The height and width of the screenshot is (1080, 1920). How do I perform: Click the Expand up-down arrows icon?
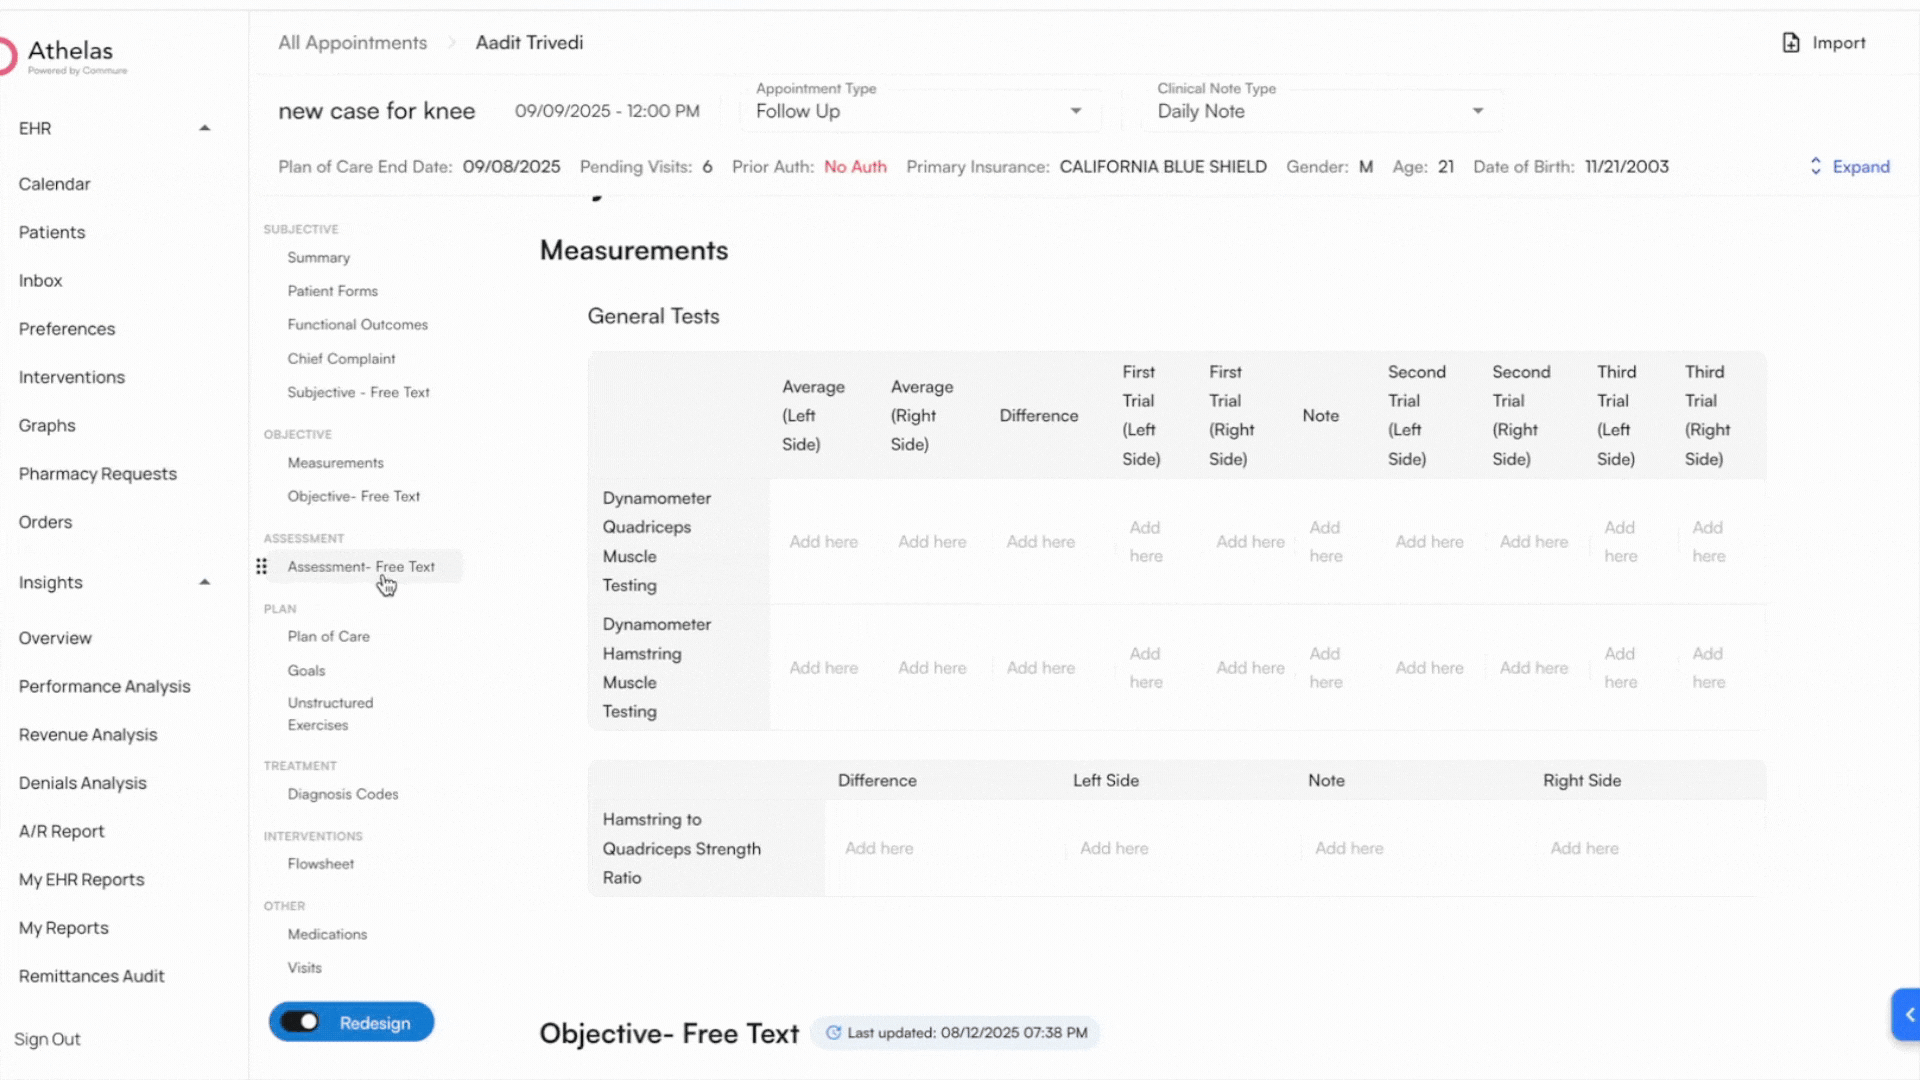[1816, 167]
